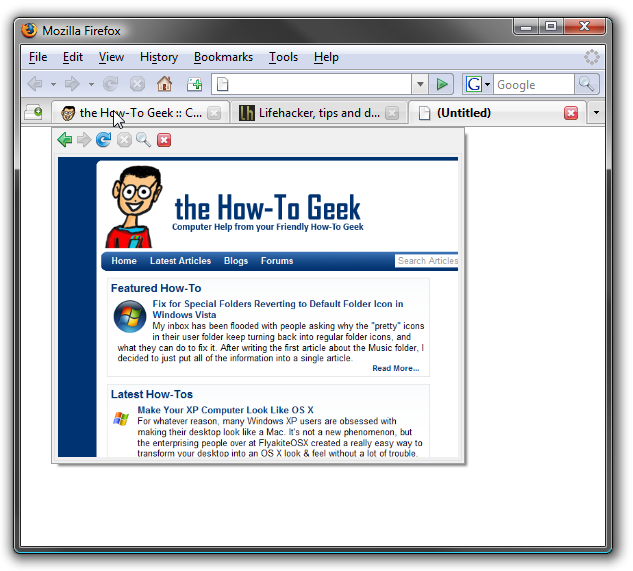Open the Fix for Special Folders article link
633x571 pixels.
click(x=278, y=309)
